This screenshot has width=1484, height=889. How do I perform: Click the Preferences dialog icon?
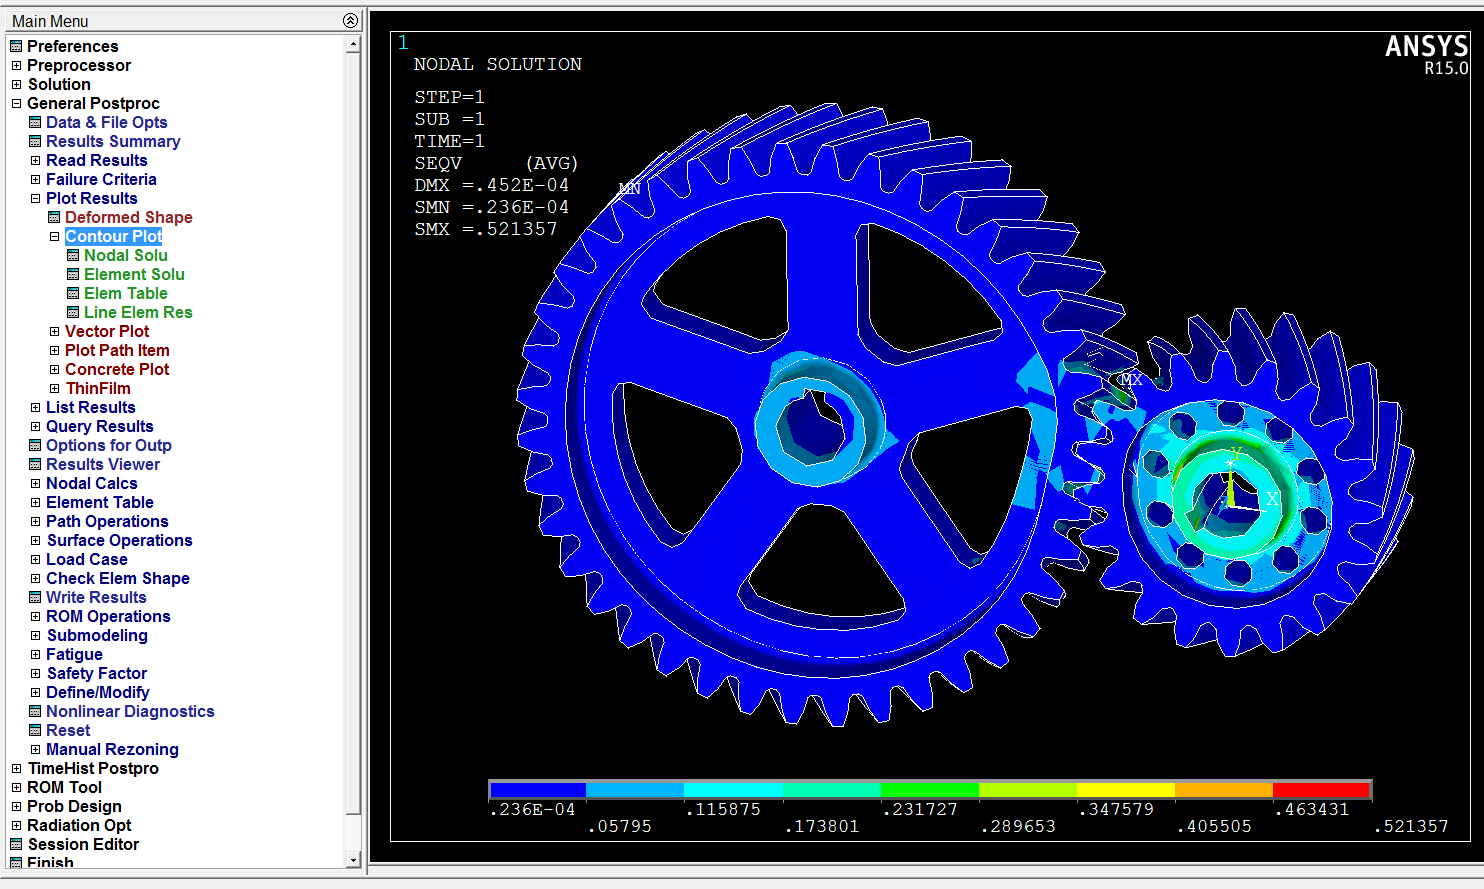(x=16, y=46)
